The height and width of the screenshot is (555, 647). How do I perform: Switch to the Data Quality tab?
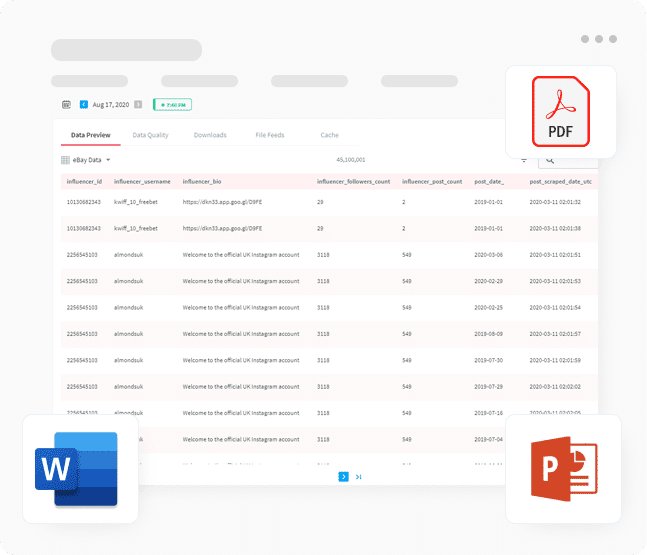[150, 135]
